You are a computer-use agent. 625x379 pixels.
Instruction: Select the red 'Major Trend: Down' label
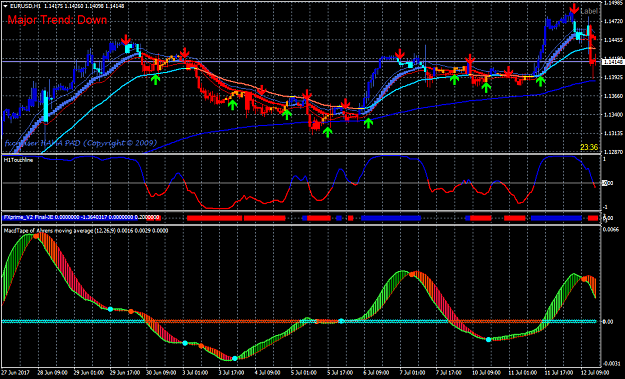(x=57, y=20)
